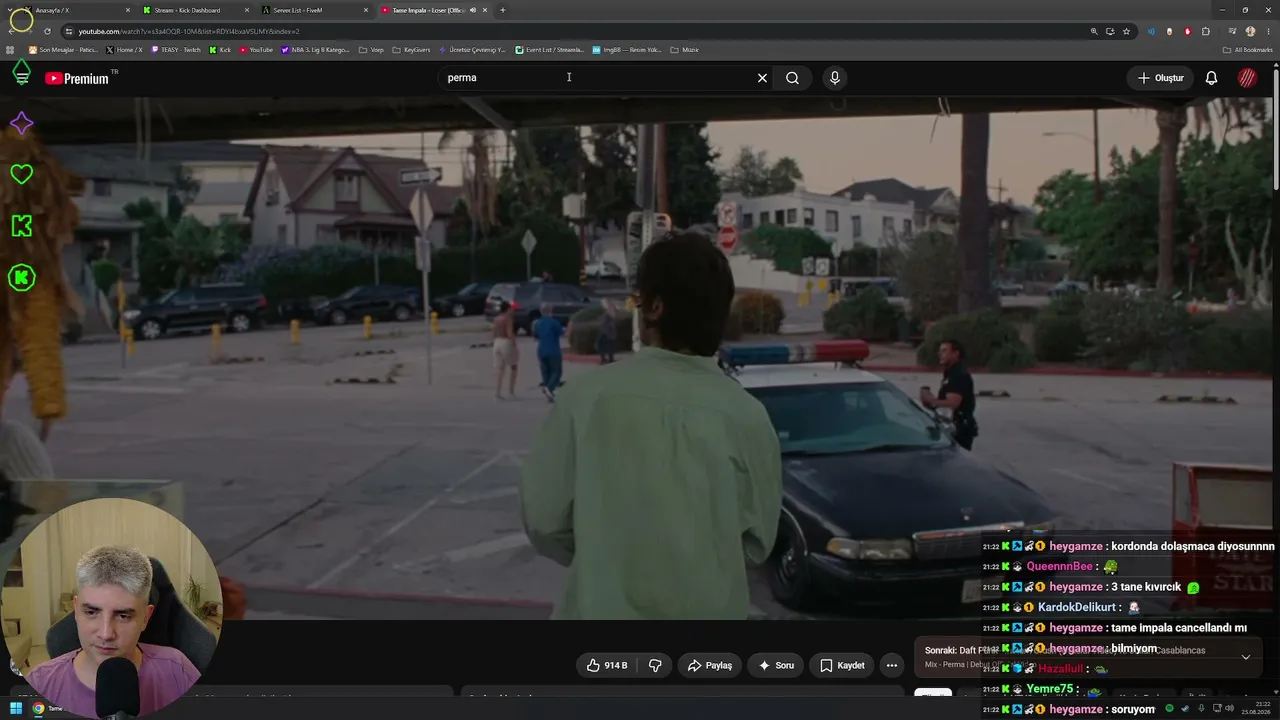Image resolution: width=1280 pixels, height=720 pixels.
Task: Open the NBA 3. Lig B Katego bookmark
Action: 316,49
